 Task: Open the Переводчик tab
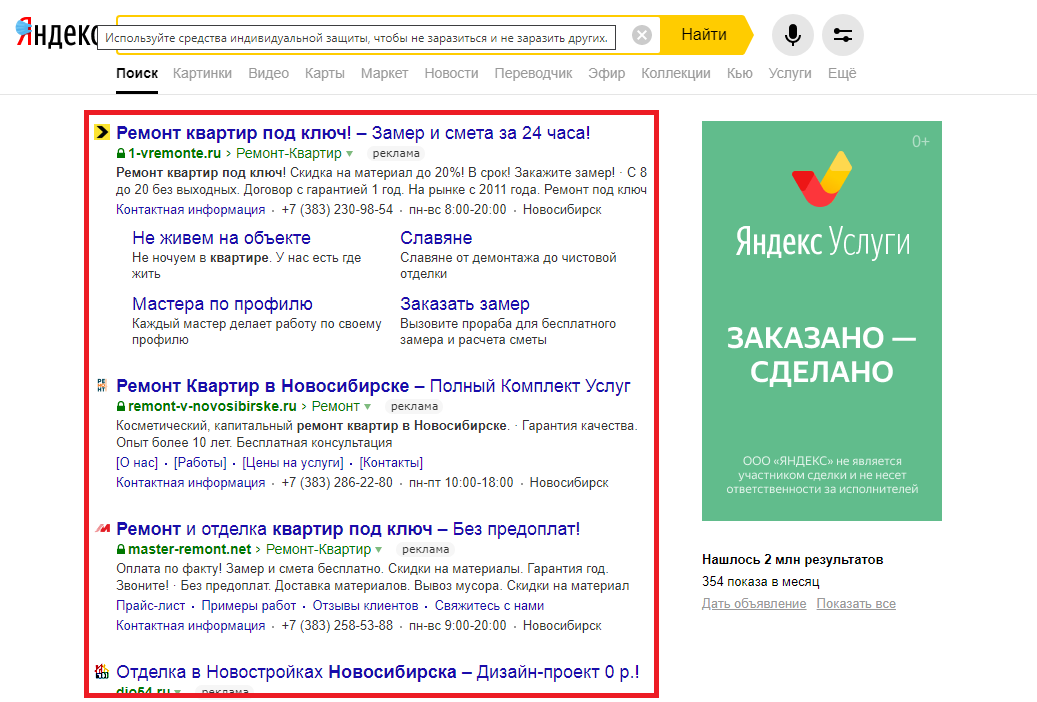click(533, 73)
